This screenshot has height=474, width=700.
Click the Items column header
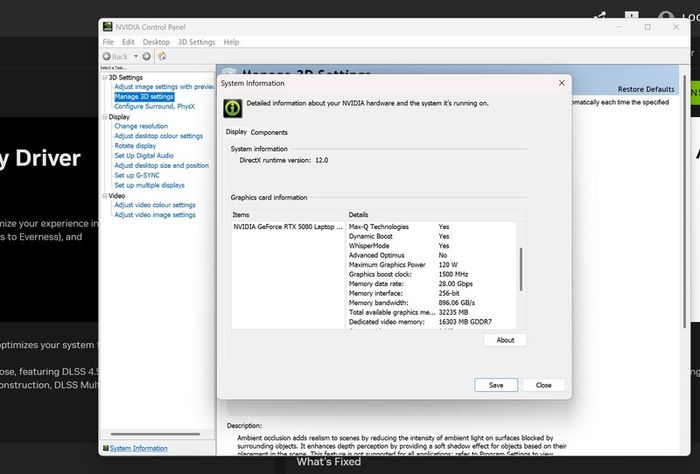(x=288, y=215)
